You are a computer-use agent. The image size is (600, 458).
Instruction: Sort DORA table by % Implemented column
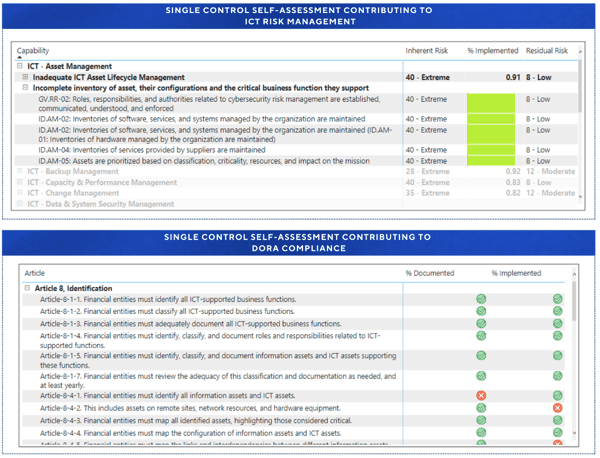pos(516,273)
